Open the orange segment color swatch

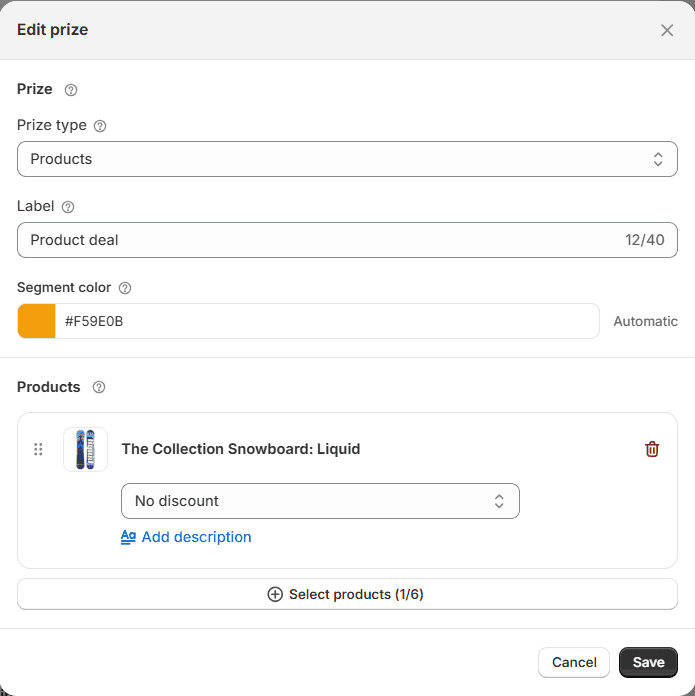(36, 321)
